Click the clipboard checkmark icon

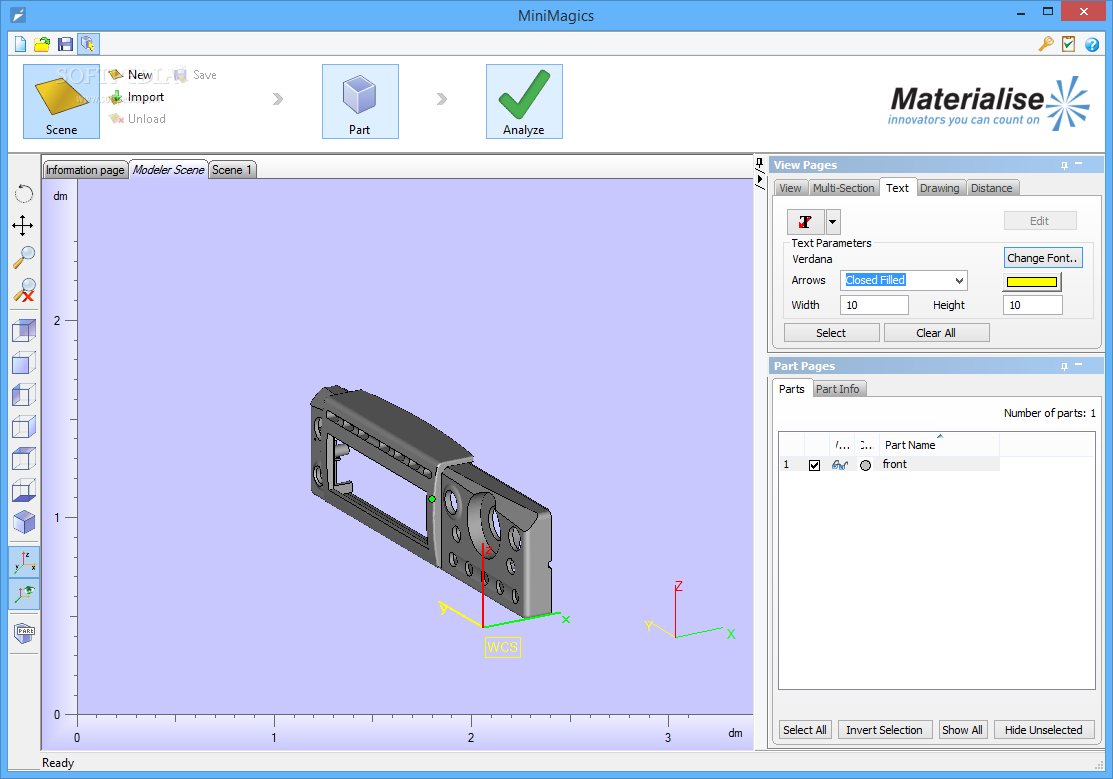pos(1068,44)
